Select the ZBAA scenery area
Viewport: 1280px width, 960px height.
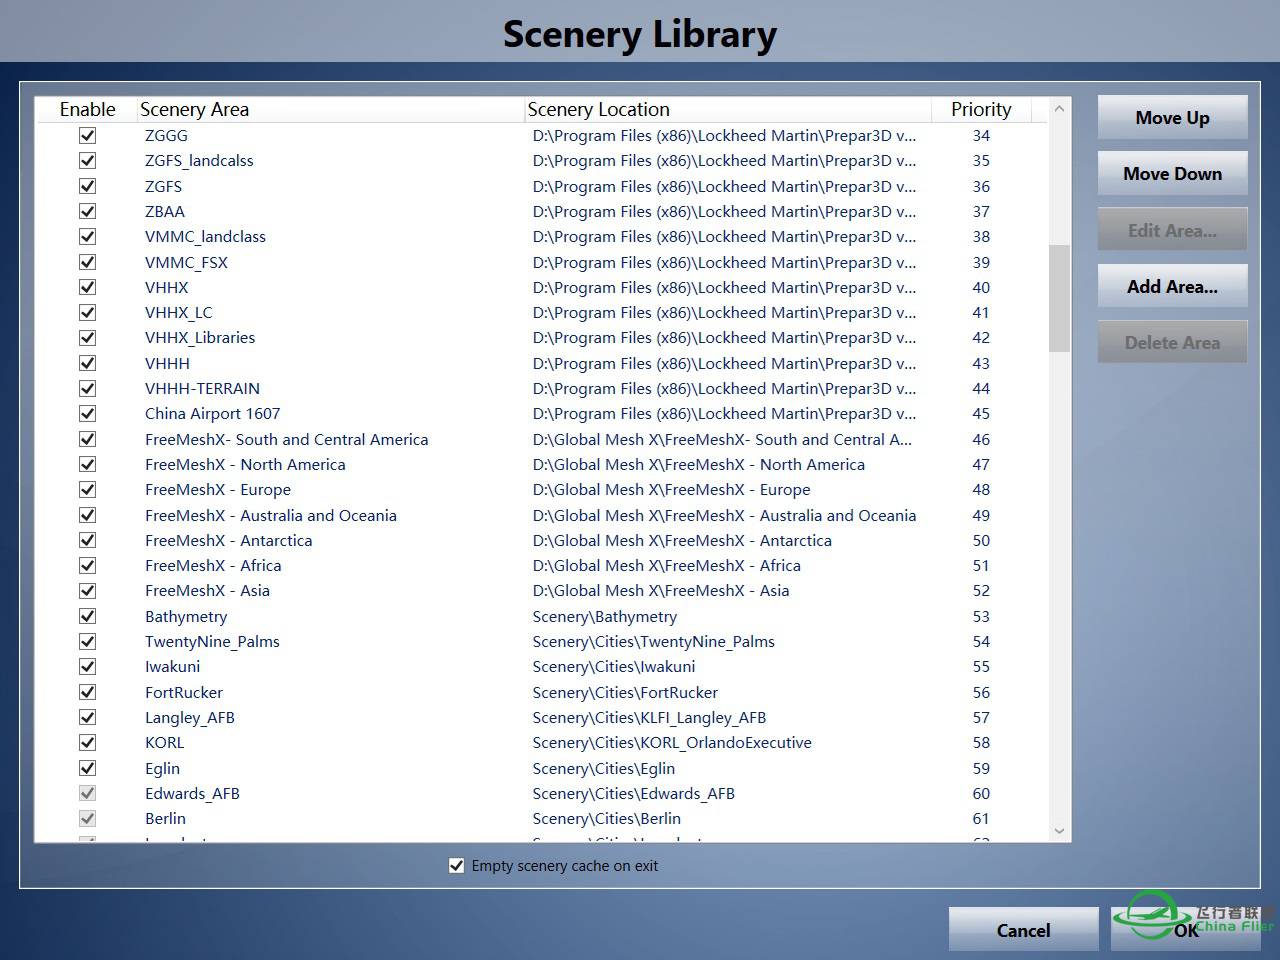coord(165,212)
